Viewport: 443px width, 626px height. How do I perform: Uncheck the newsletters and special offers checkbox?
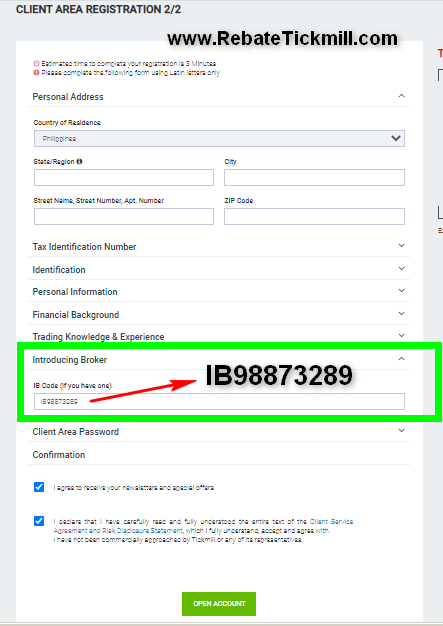(39, 487)
